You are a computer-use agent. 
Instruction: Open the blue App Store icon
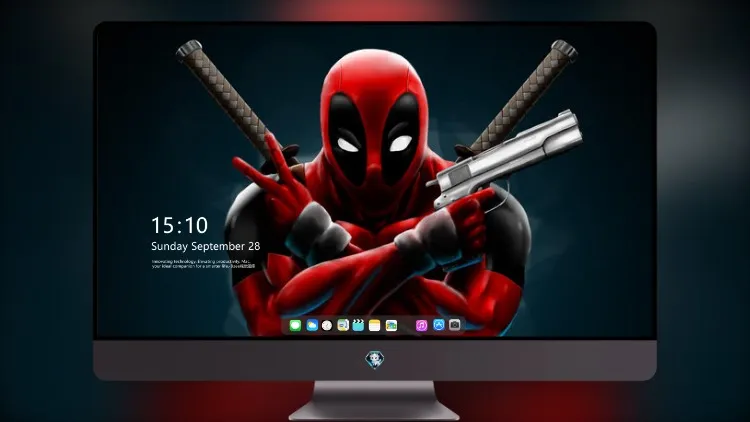[x=439, y=325]
